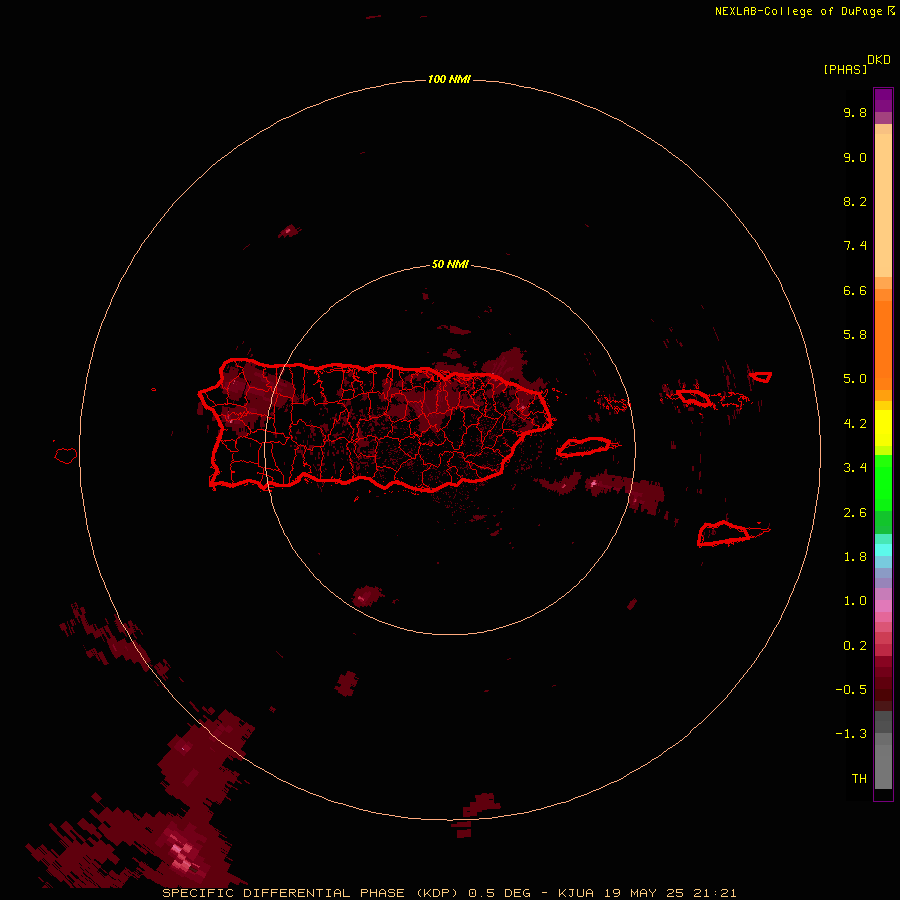Select the 4.2 value on the color scale
This screenshot has width=900, height=900.
click(855, 424)
